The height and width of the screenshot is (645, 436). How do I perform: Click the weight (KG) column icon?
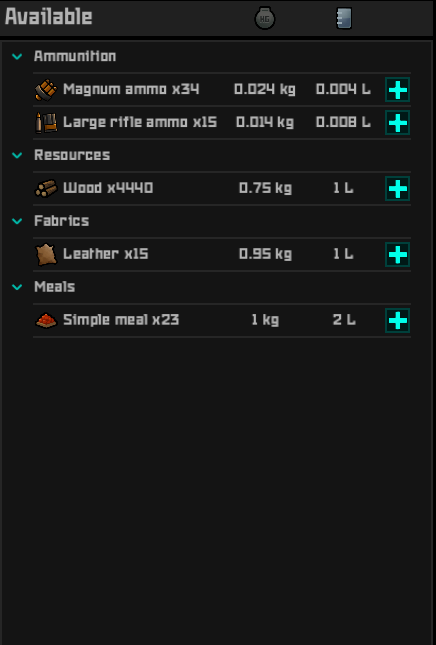tap(264, 19)
